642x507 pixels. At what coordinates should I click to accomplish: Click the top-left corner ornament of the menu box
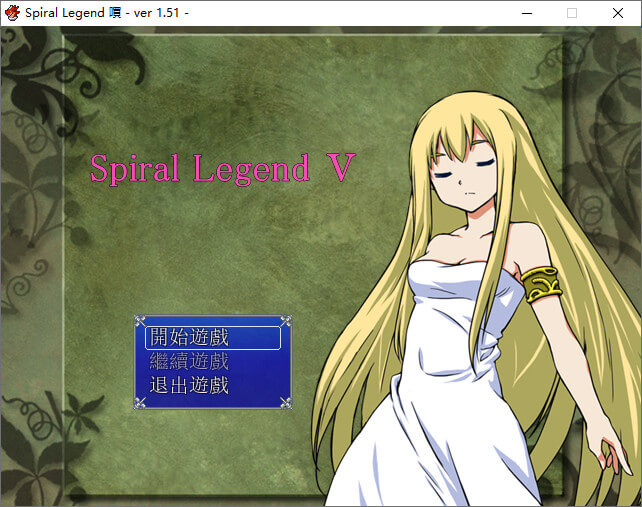point(140,322)
